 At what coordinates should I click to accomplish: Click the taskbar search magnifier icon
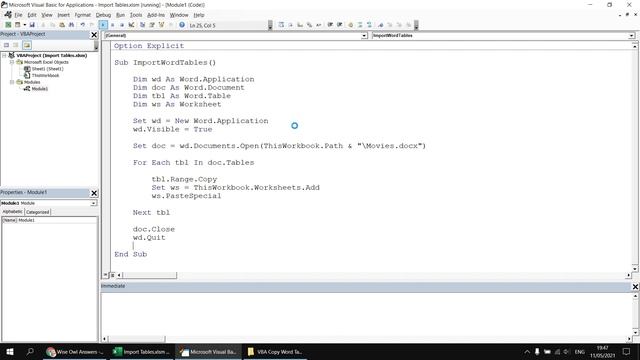[30, 351]
